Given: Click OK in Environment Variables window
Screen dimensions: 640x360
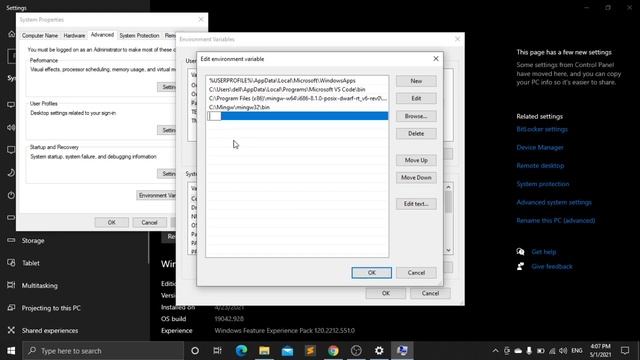Looking at the screenshot, I should (x=386, y=293).
